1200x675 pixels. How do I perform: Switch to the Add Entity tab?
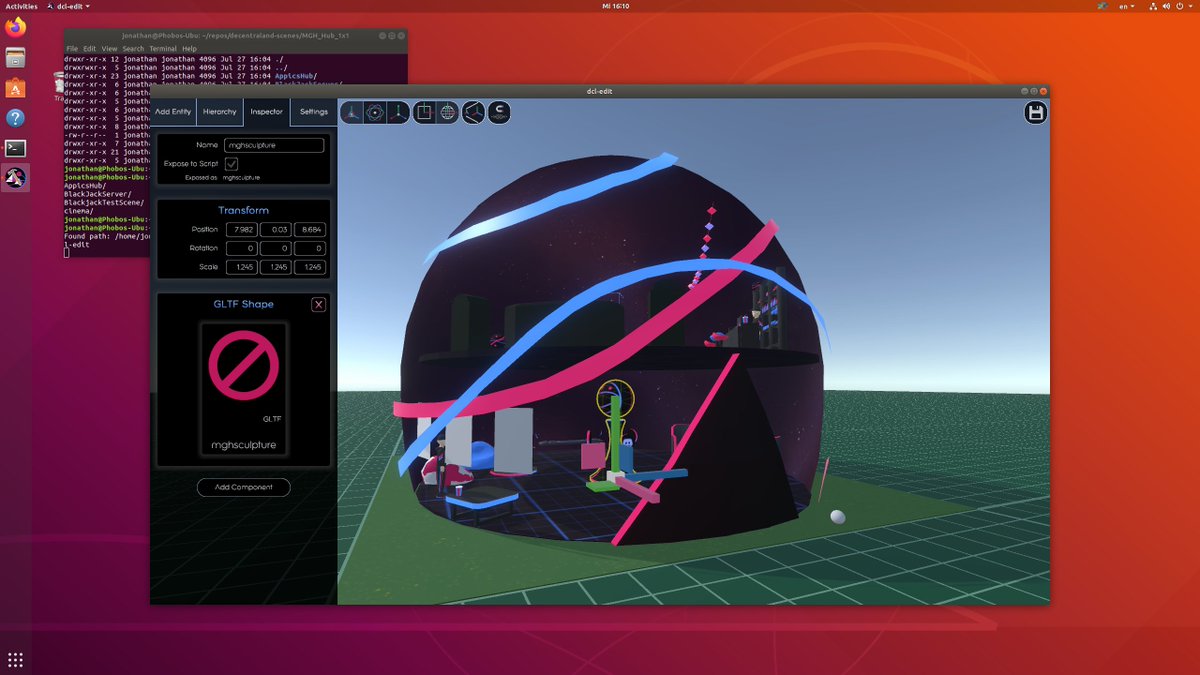click(173, 112)
